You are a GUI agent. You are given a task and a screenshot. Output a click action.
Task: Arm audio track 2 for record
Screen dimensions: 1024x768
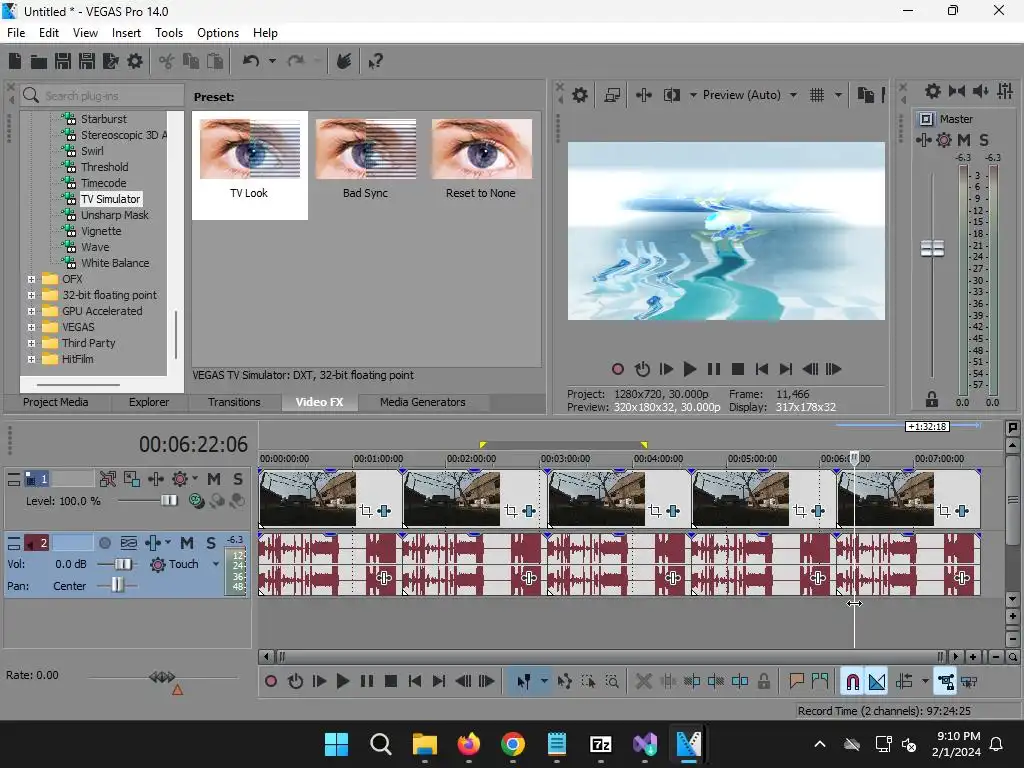pos(104,543)
